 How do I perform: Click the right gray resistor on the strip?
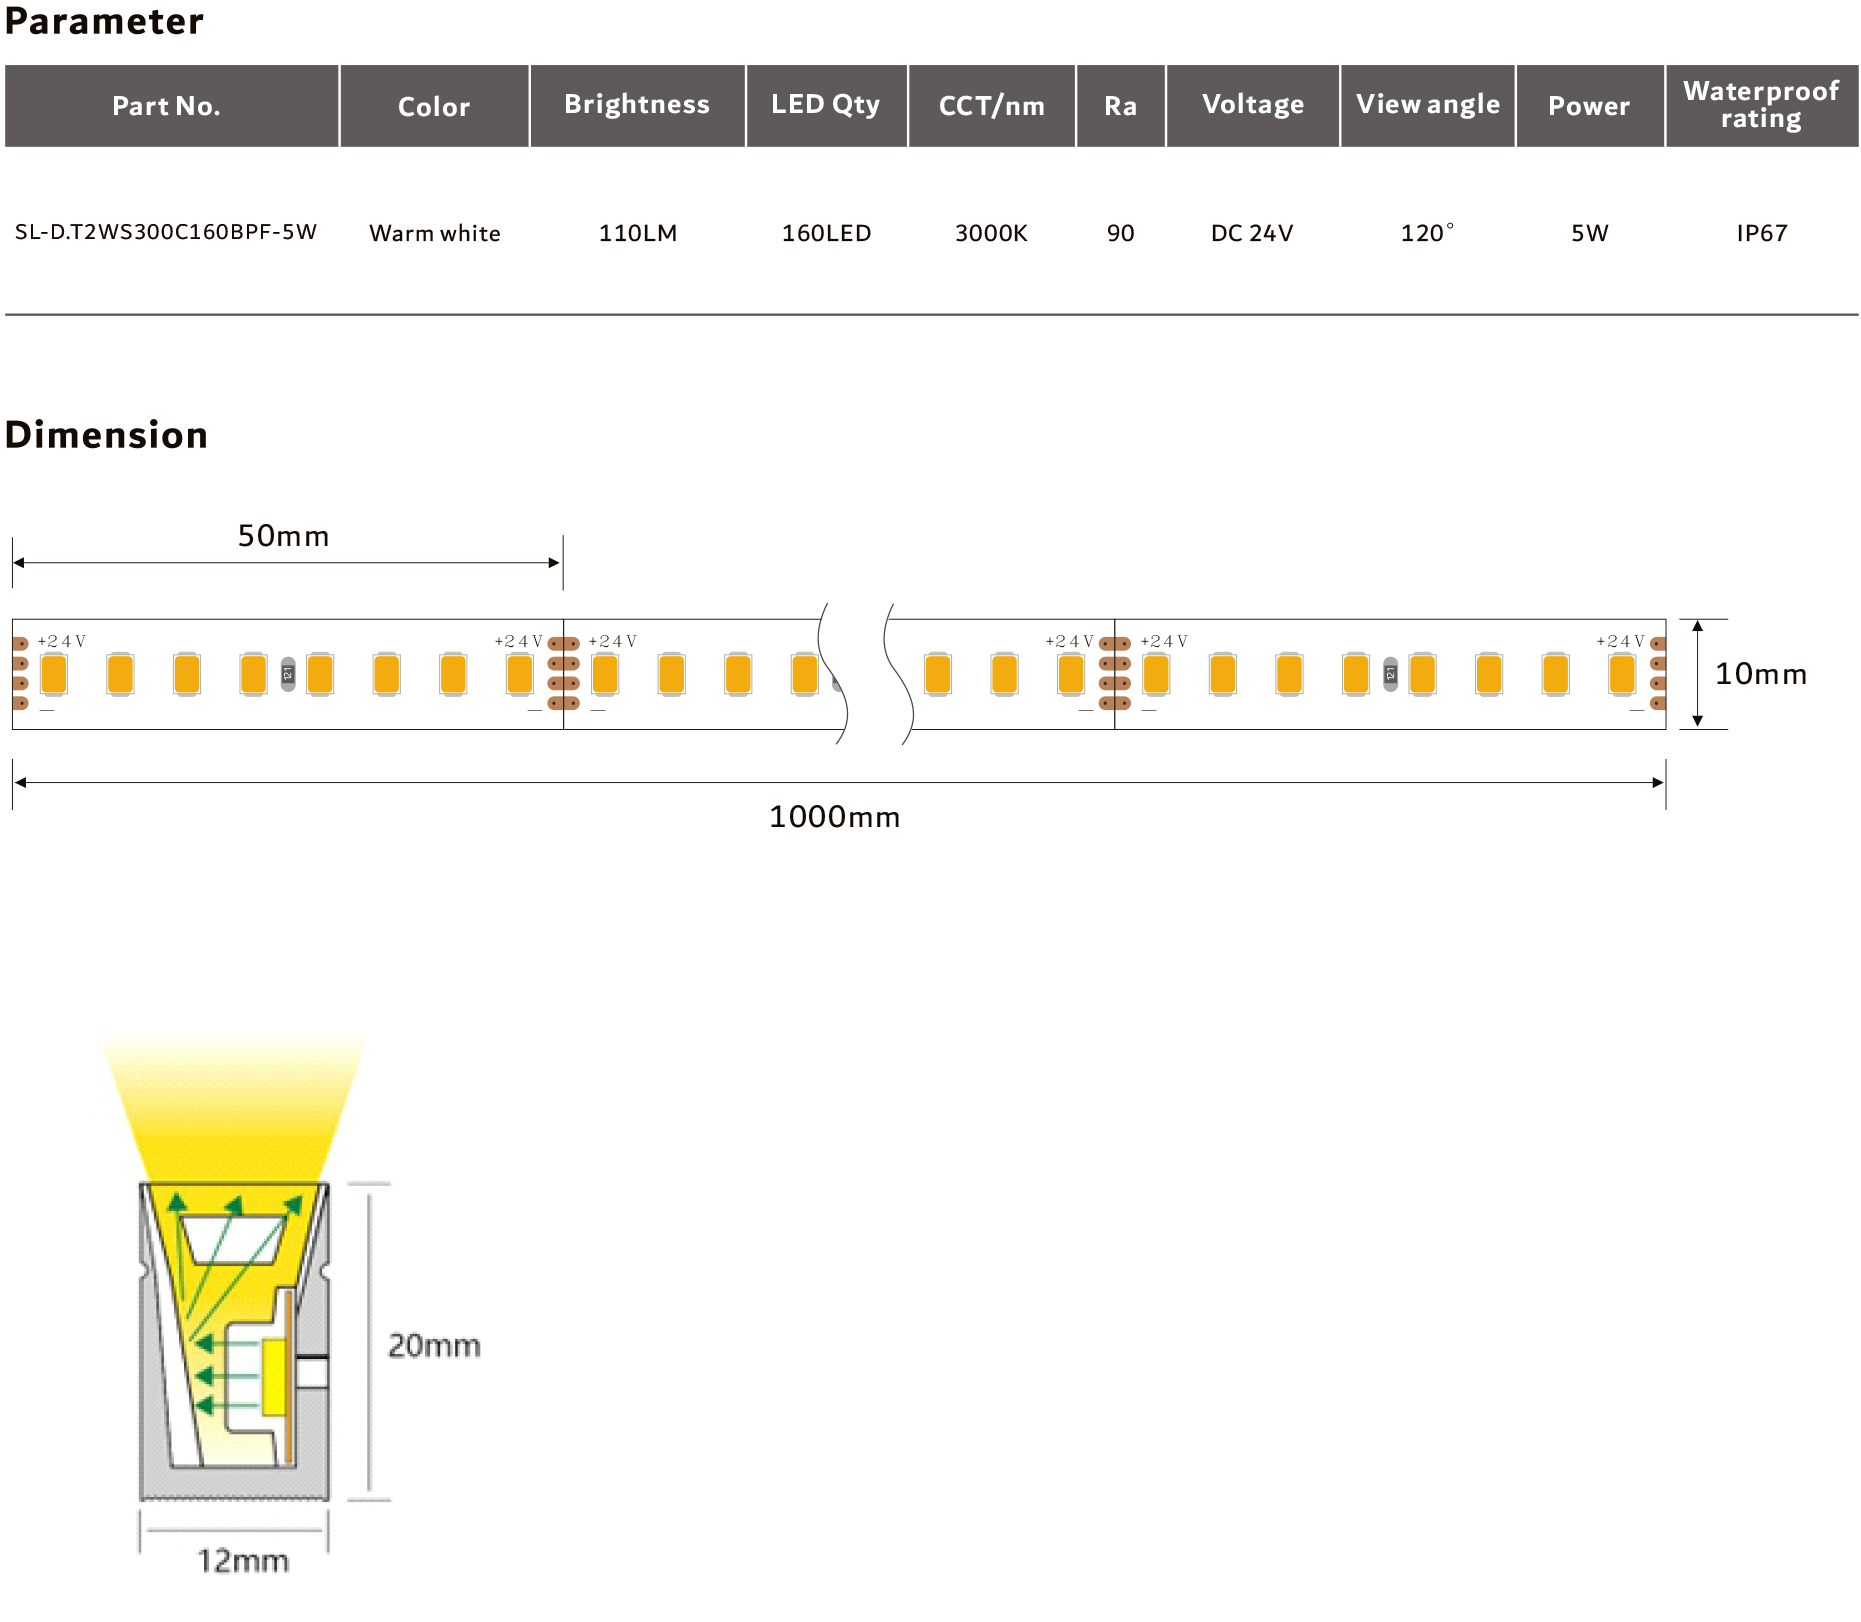(1390, 674)
